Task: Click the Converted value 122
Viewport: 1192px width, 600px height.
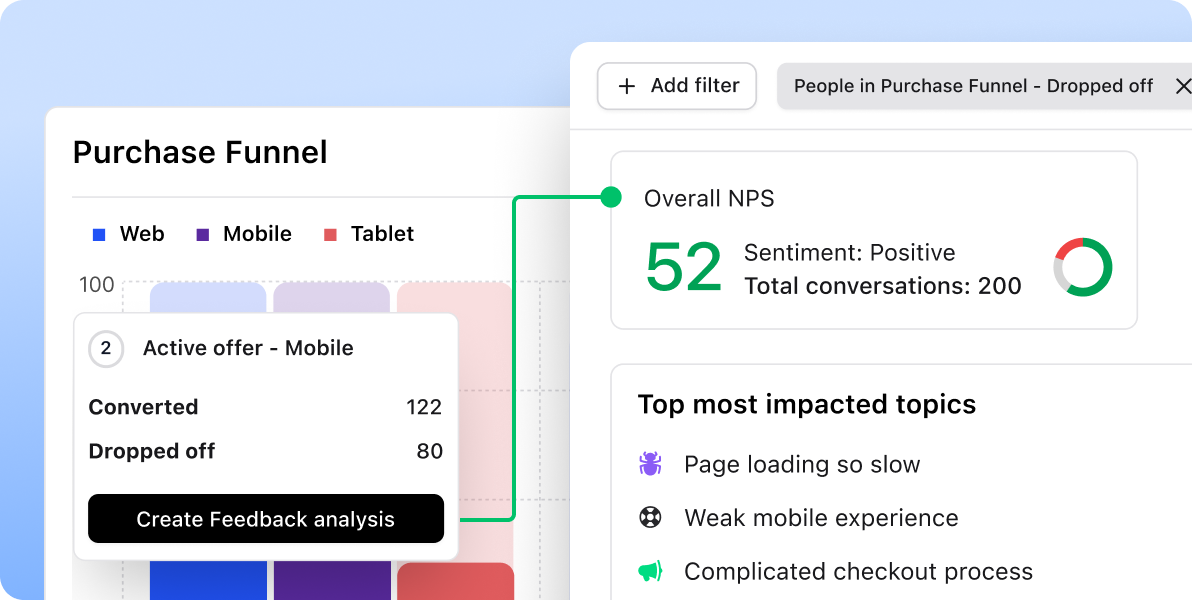Action: pyautogui.click(x=424, y=407)
